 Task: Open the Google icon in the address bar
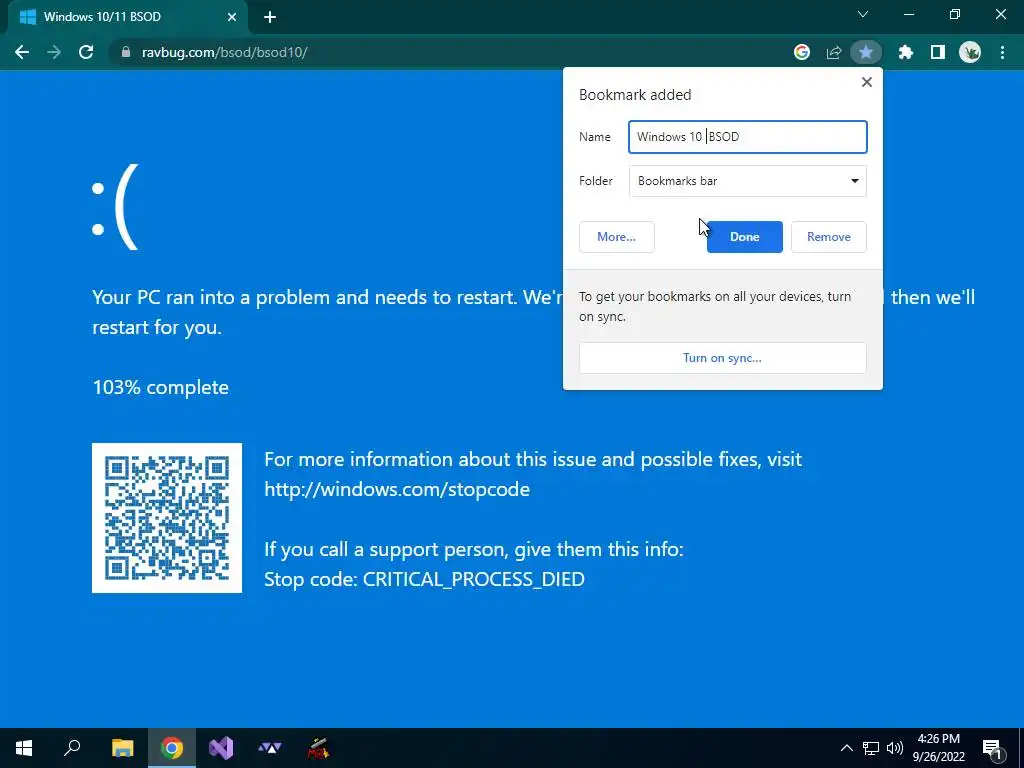click(801, 52)
